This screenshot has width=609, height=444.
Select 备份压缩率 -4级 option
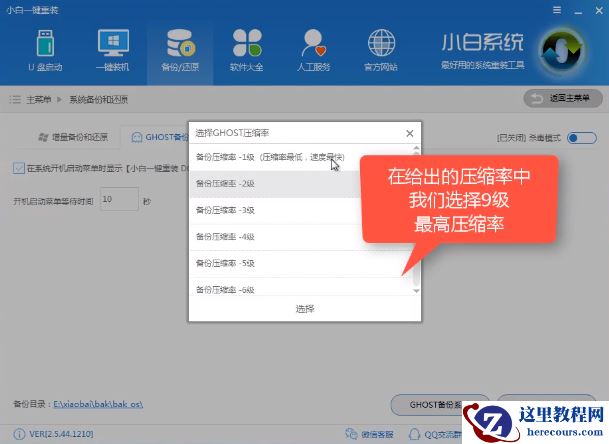point(301,237)
